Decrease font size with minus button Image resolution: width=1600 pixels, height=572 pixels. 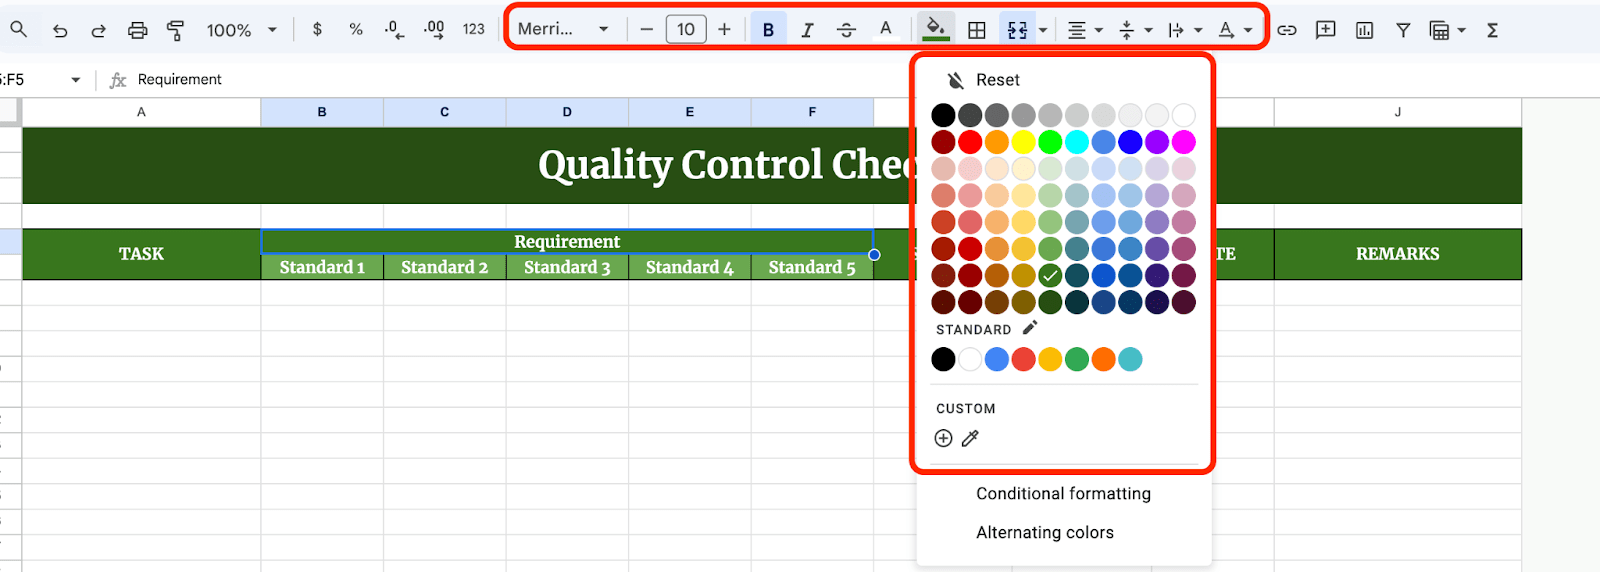point(647,29)
